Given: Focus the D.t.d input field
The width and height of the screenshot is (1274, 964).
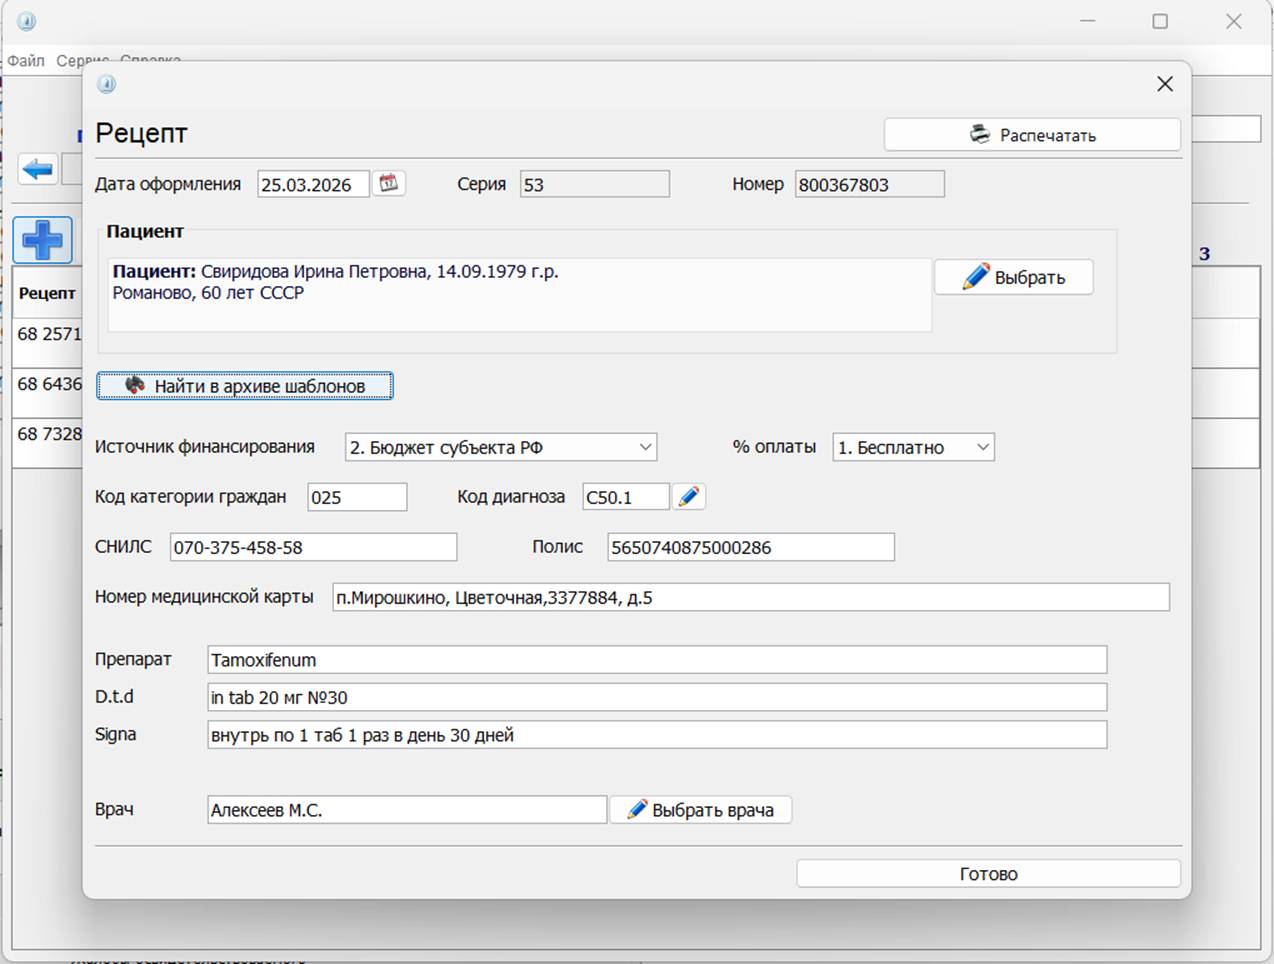Looking at the screenshot, I should point(656,698).
